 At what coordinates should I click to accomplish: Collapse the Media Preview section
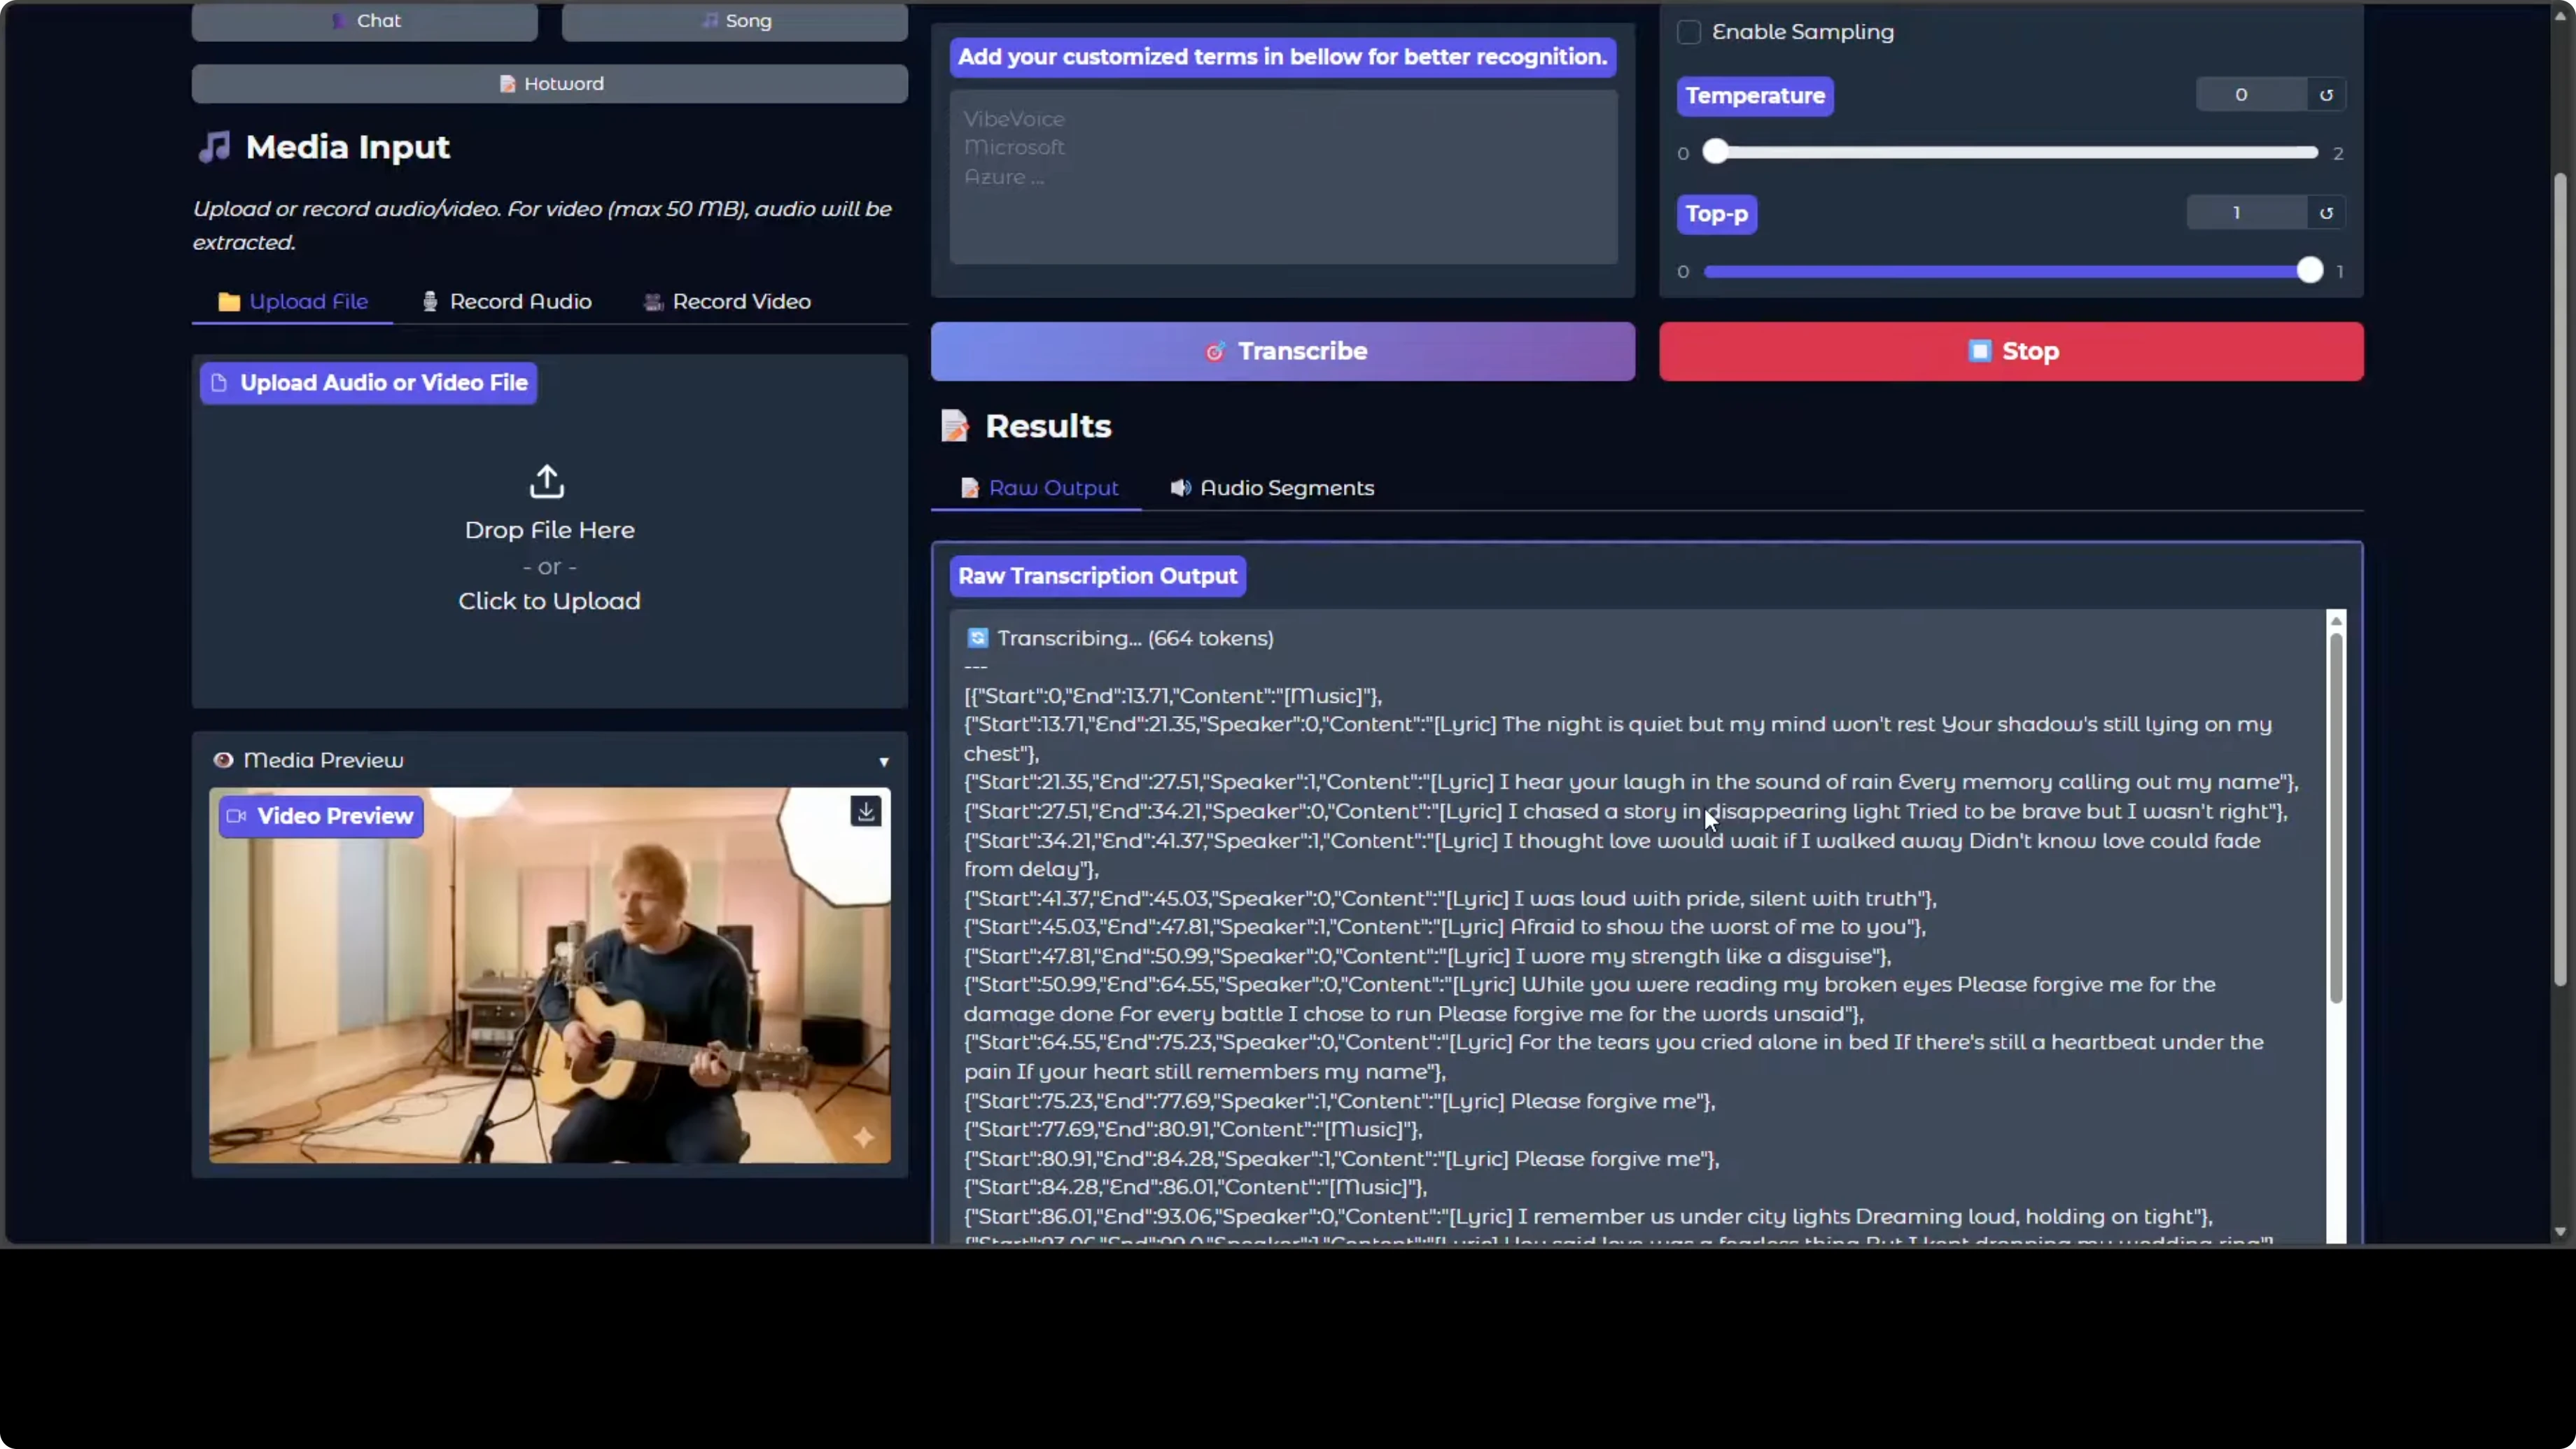click(884, 762)
